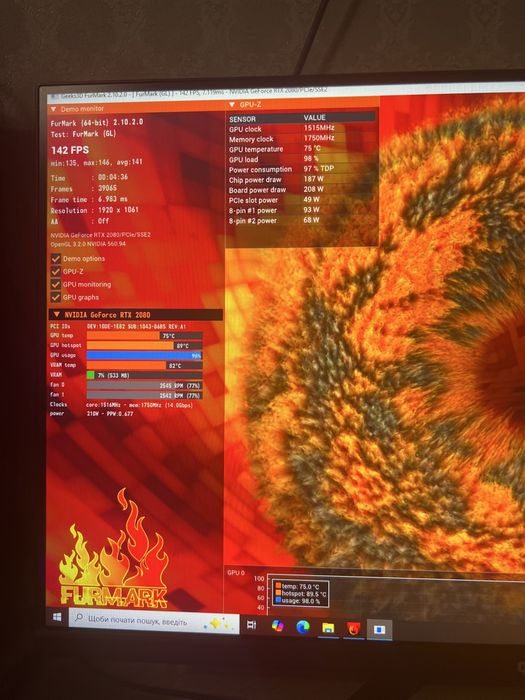
Task: Toggle the GPU-Z checkbox
Action: tap(55, 271)
